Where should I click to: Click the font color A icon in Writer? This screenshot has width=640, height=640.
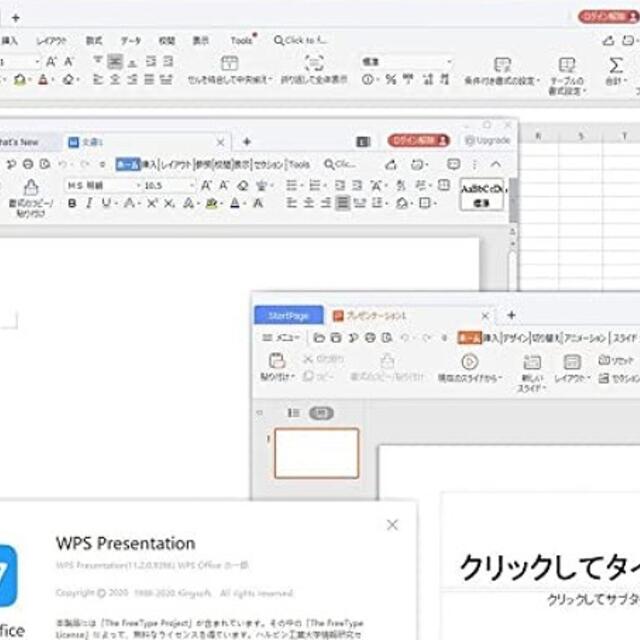235,203
